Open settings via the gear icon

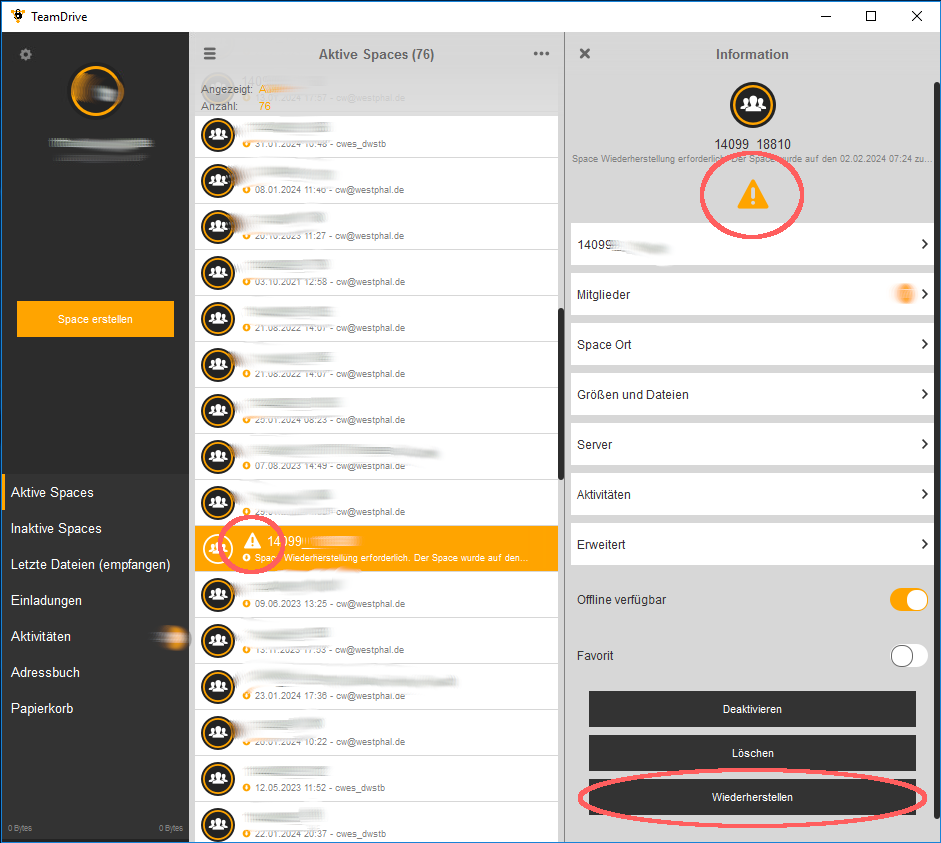26,55
